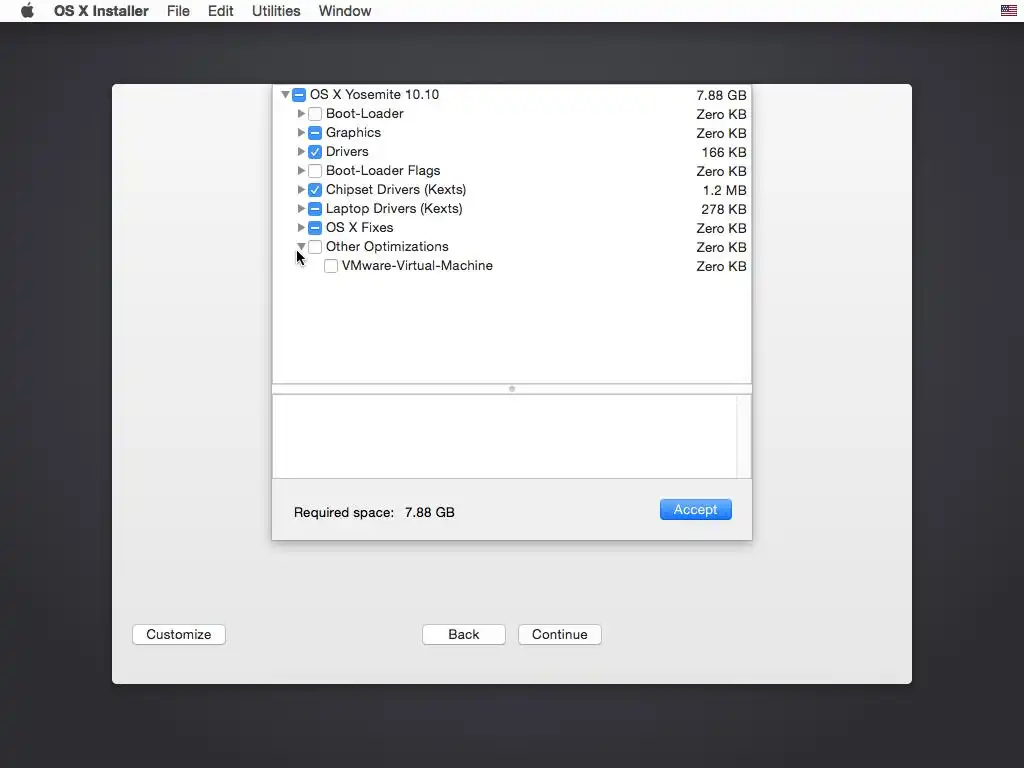Expand the Drivers group
1024x768 pixels.
(301, 152)
